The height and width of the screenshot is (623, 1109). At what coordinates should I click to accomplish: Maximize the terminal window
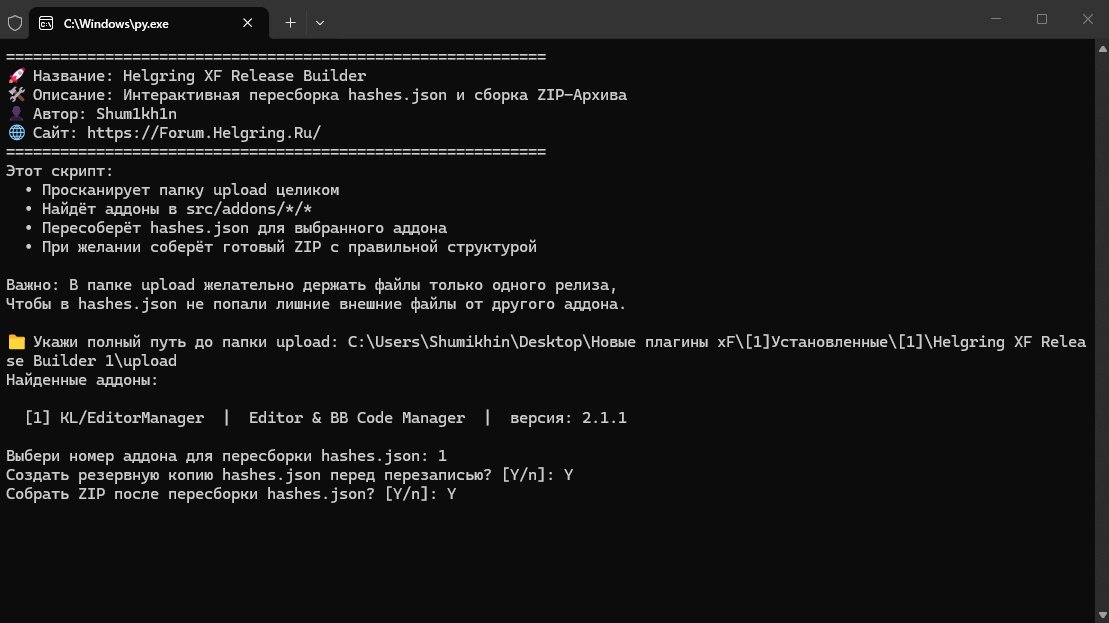coord(1042,19)
